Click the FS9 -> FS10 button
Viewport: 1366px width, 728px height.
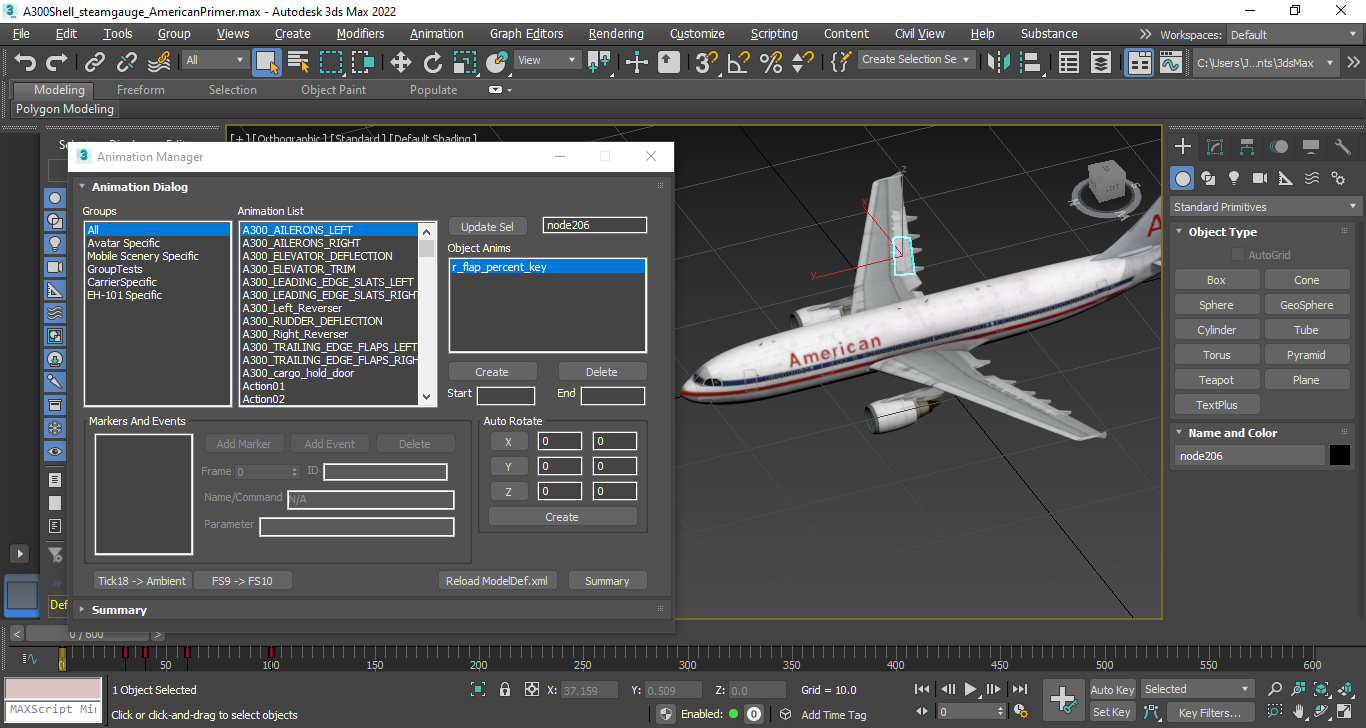click(243, 581)
